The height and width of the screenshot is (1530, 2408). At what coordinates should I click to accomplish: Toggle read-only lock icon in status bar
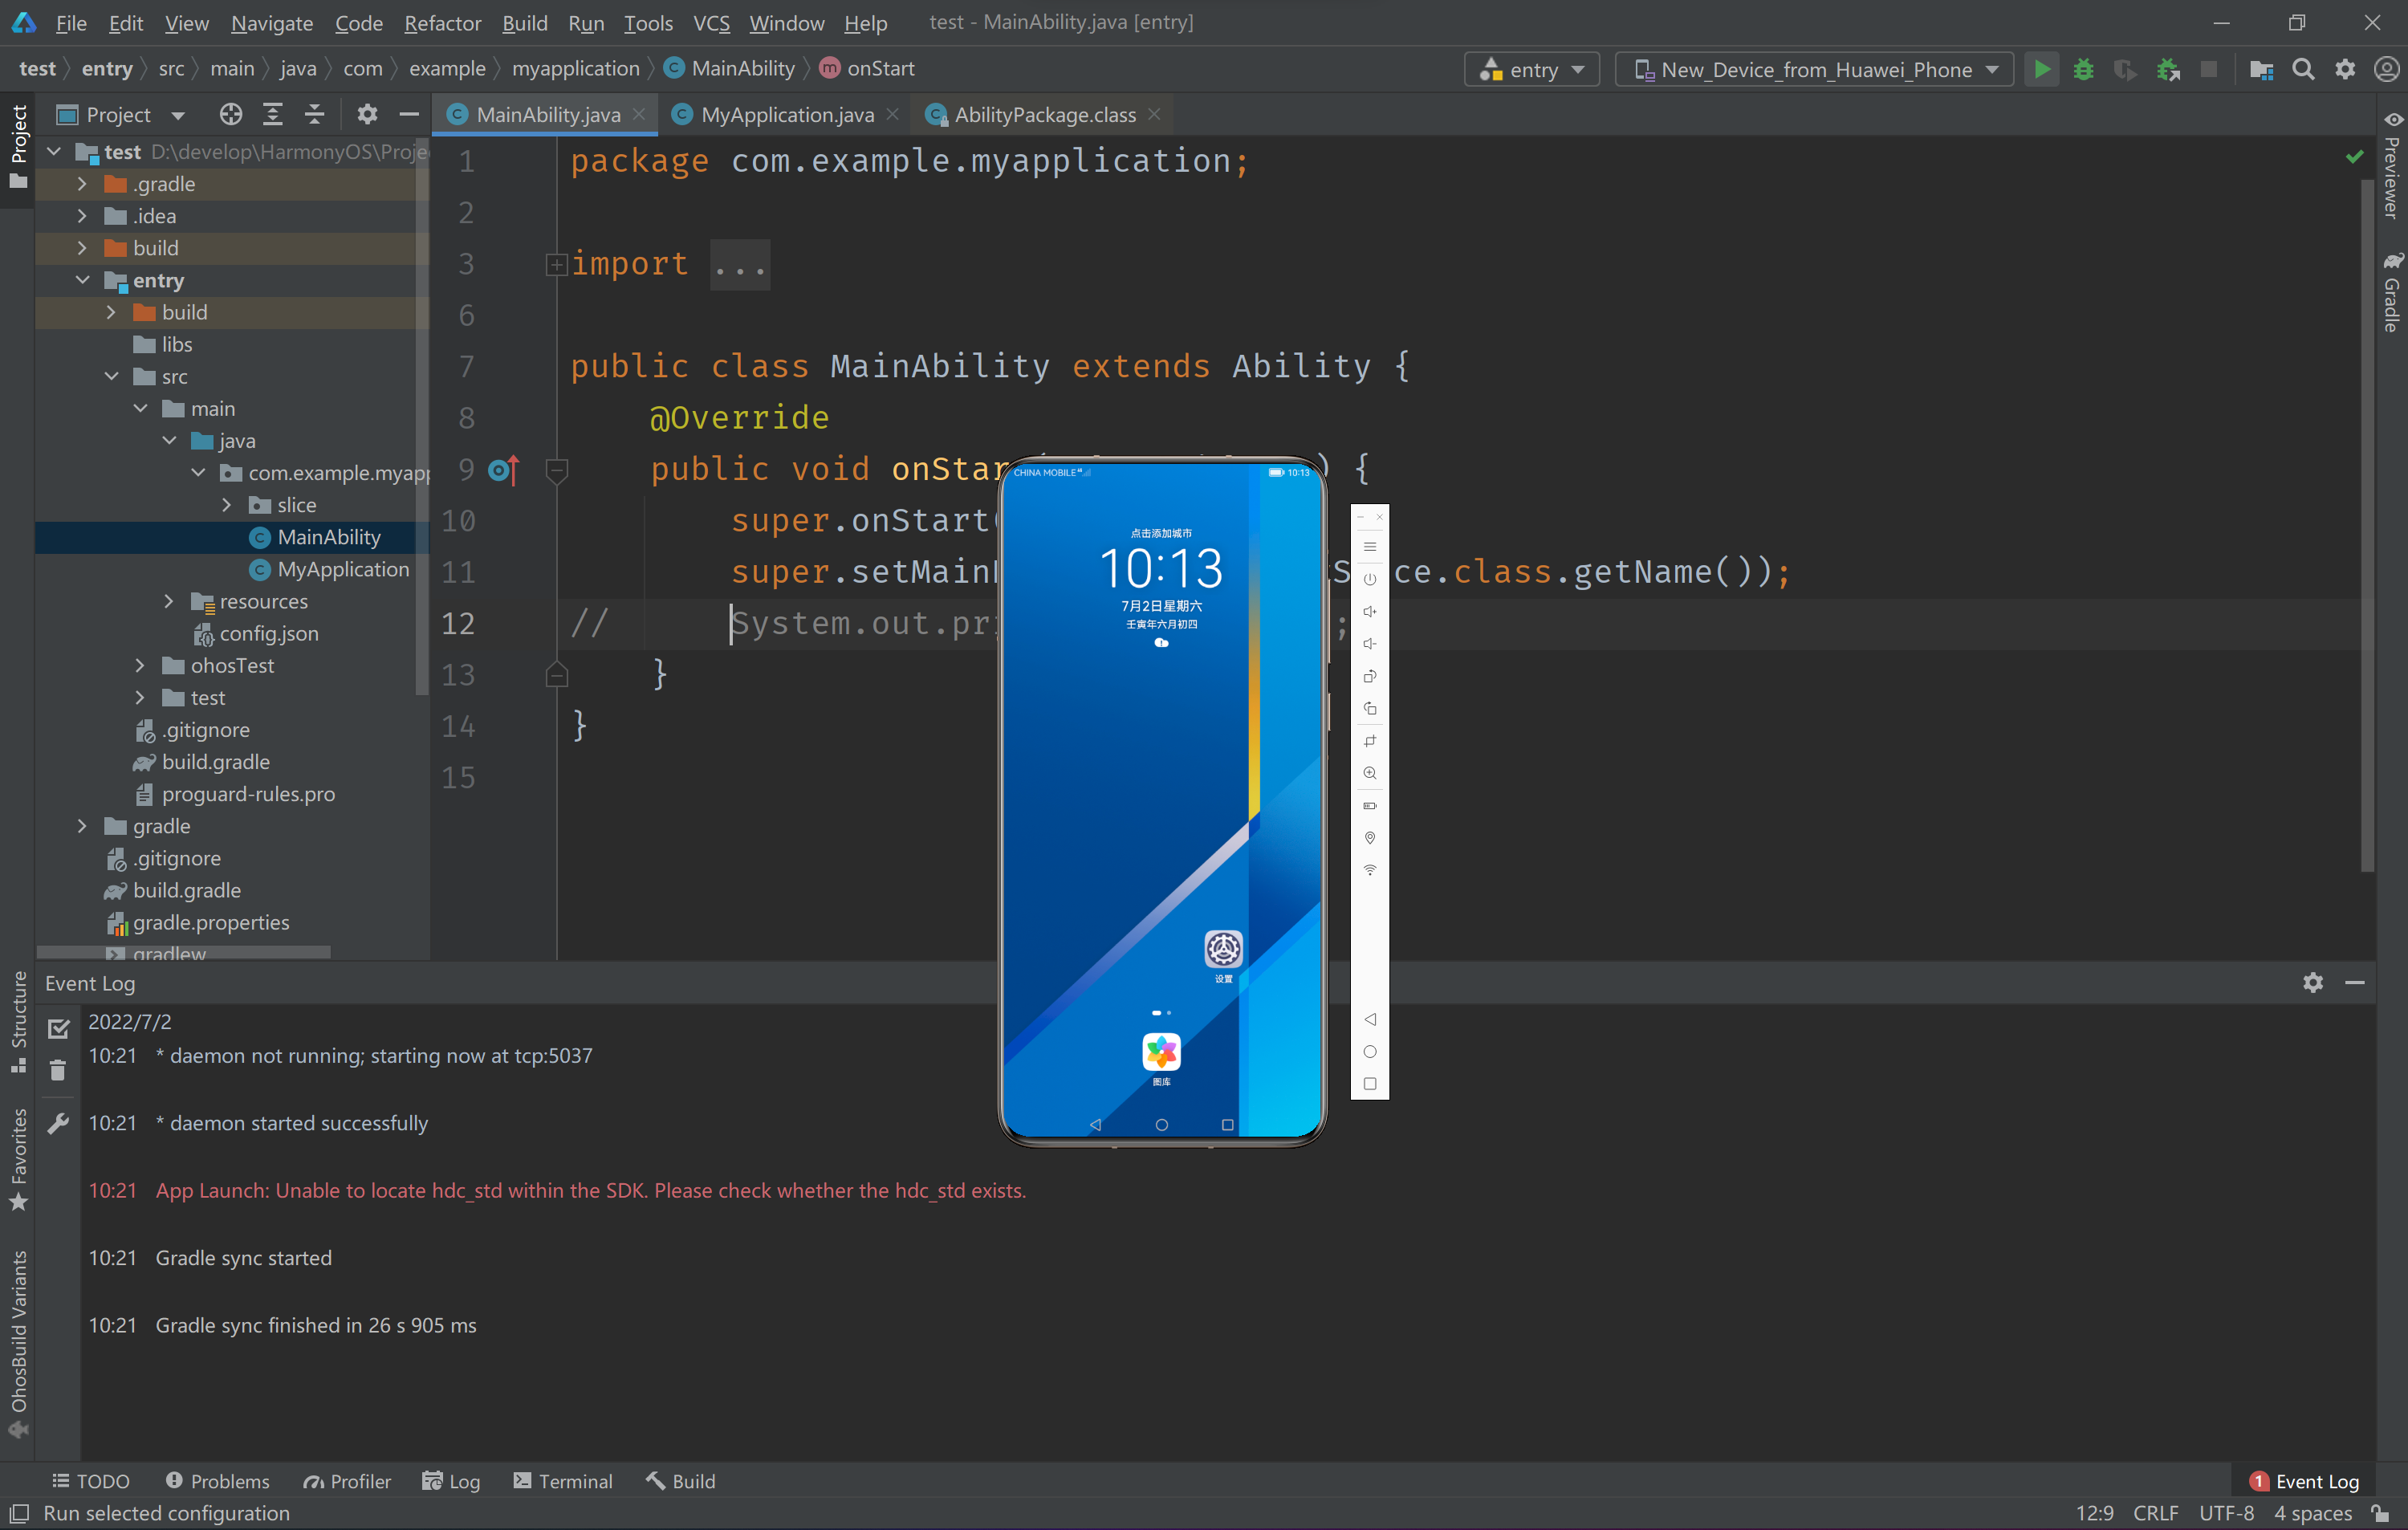[2381, 1513]
